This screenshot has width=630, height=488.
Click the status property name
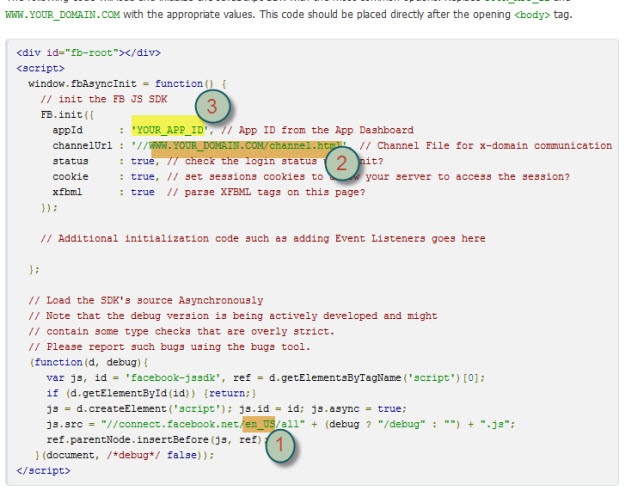(x=70, y=161)
